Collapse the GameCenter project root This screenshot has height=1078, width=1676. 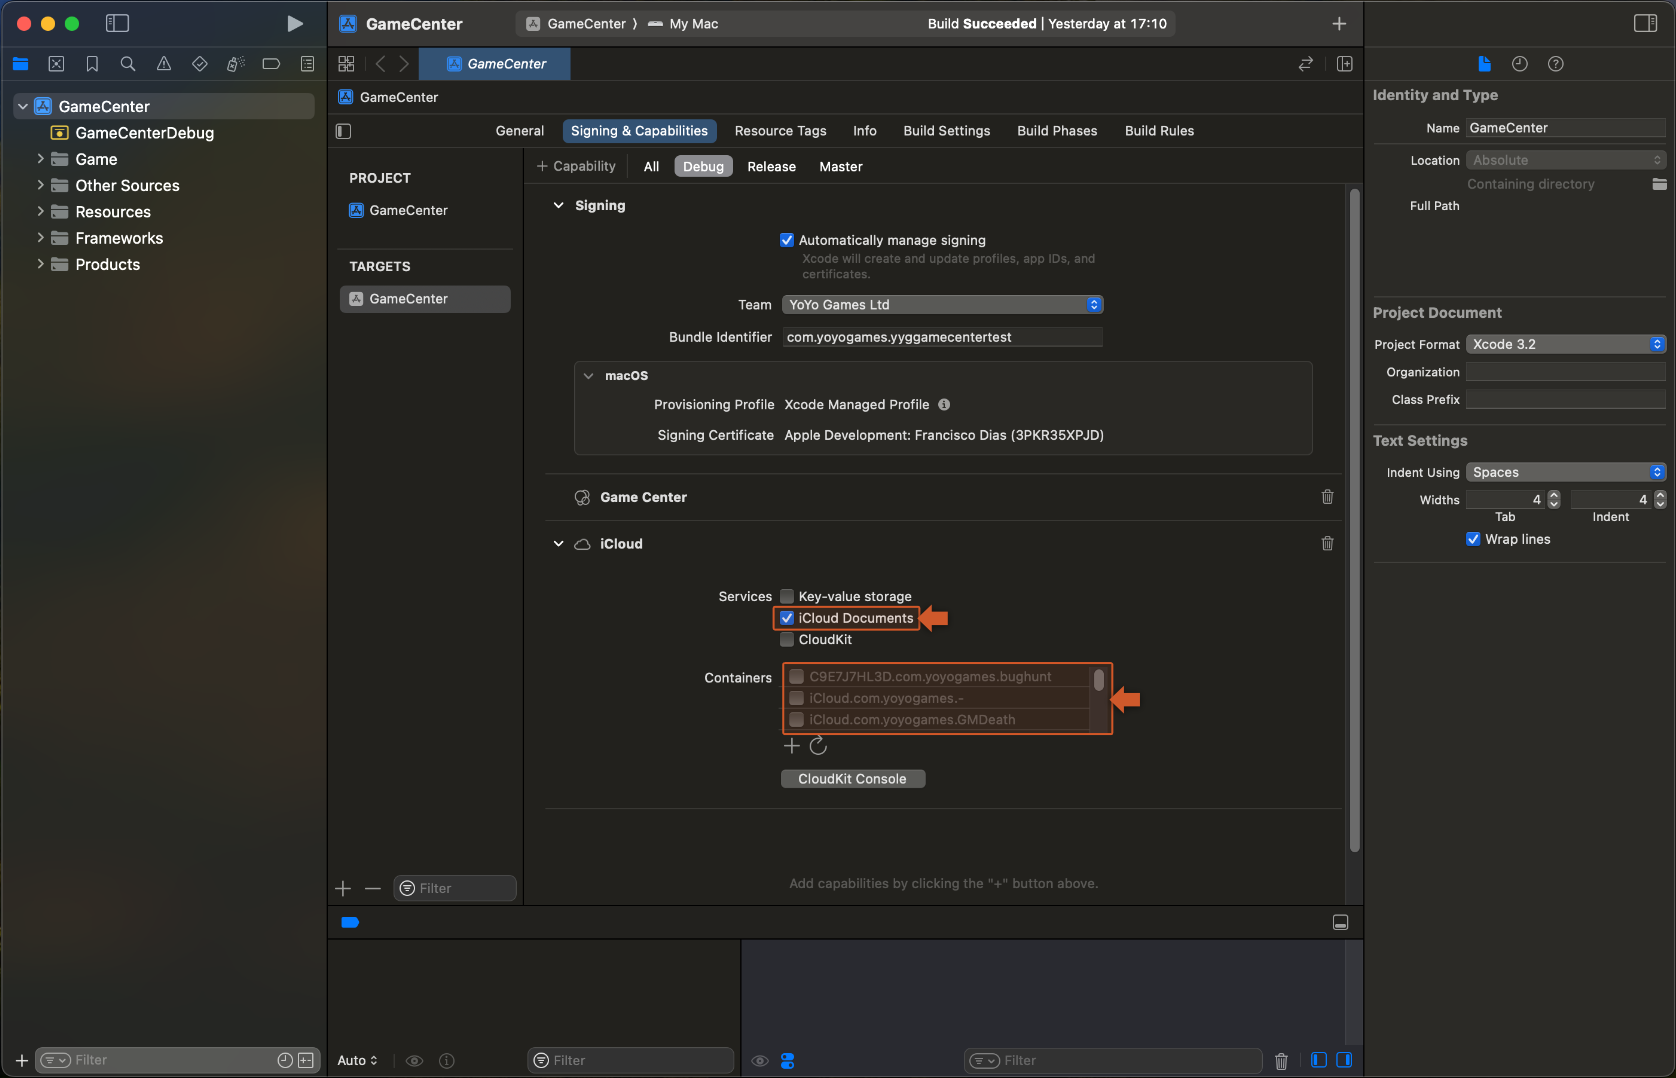[x=22, y=106]
